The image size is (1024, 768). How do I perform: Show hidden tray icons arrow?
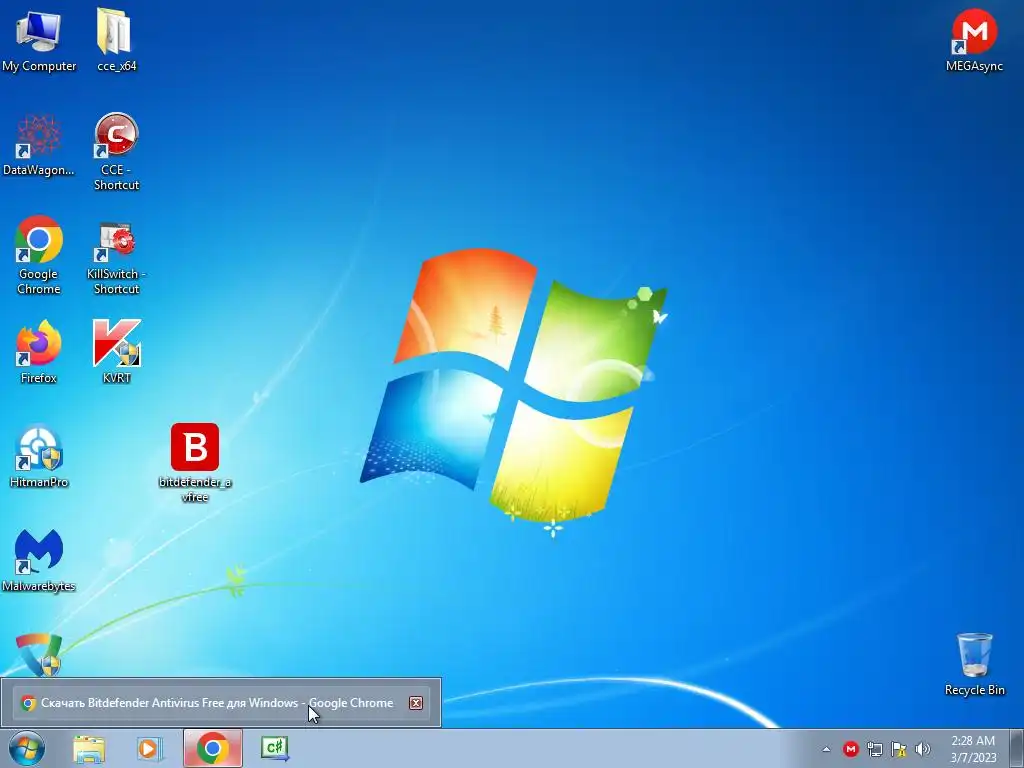826,749
